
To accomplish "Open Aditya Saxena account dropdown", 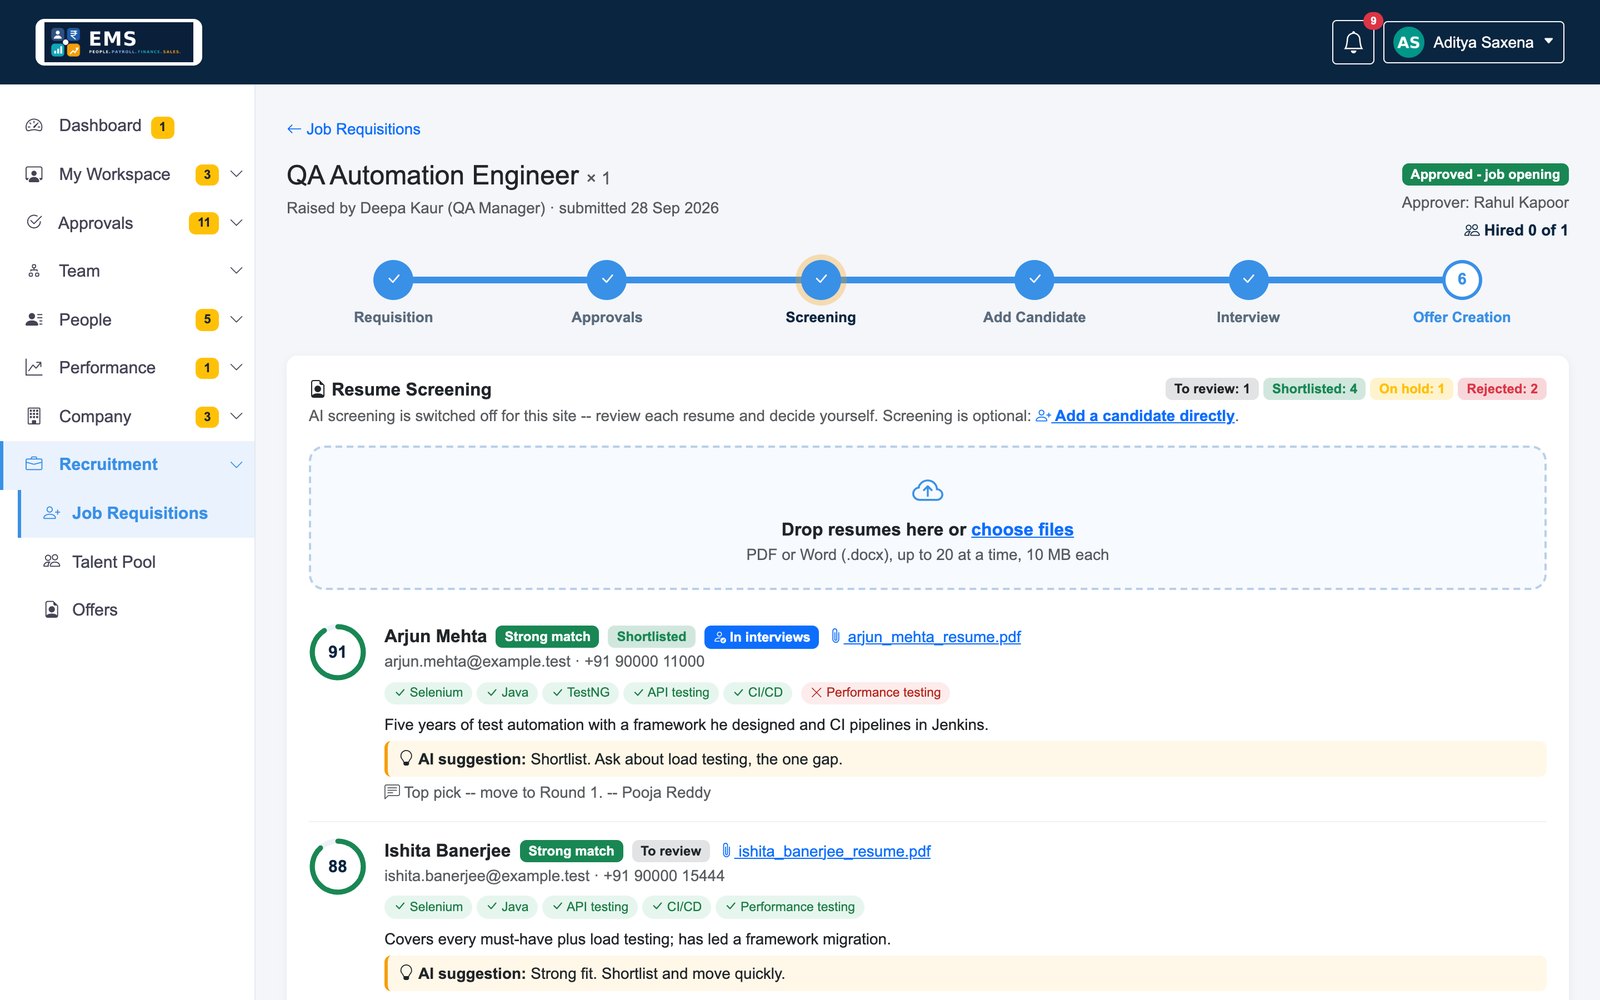I will click(1473, 42).
